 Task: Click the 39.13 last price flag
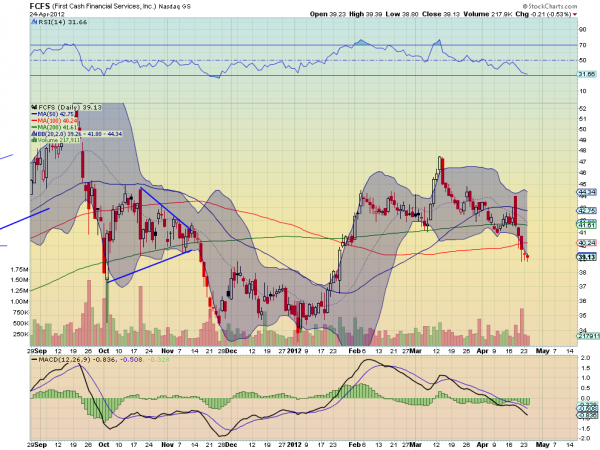pyautogui.click(x=587, y=257)
